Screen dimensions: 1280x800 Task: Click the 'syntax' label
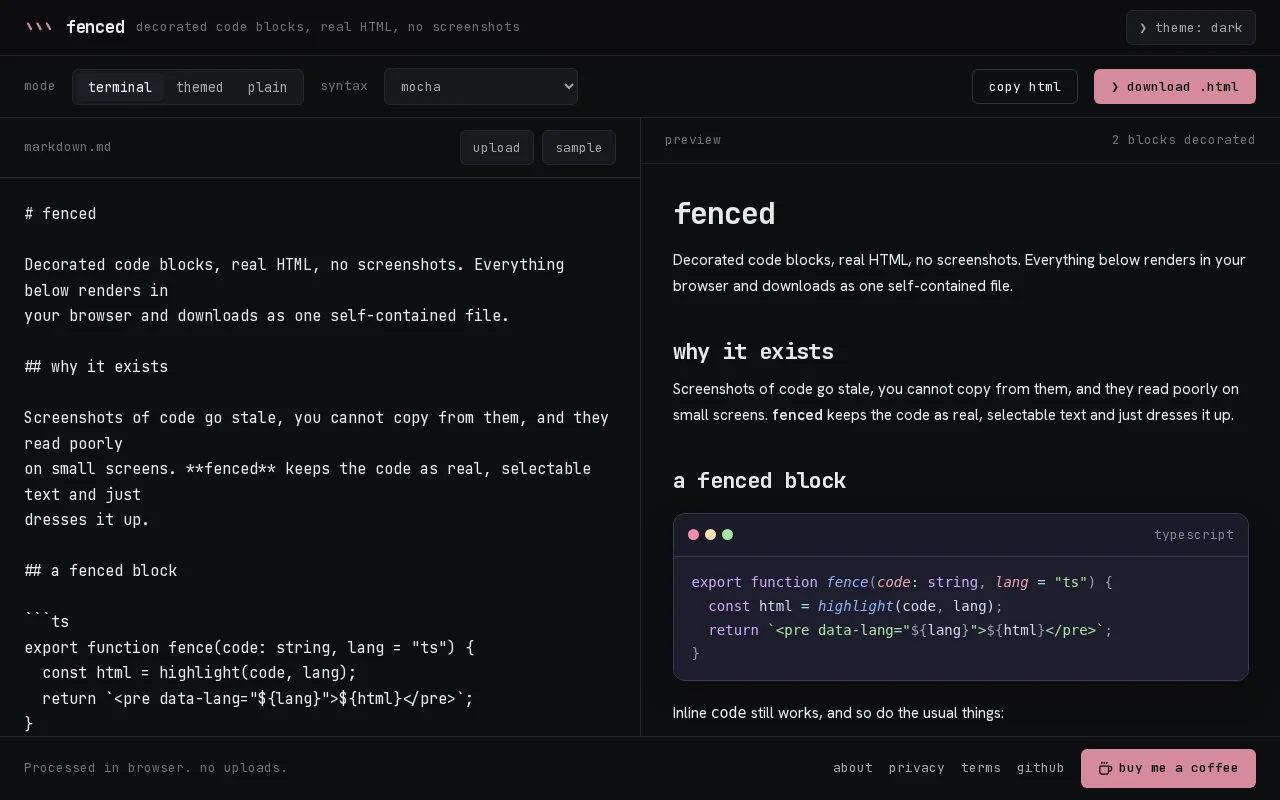click(x=344, y=86)
